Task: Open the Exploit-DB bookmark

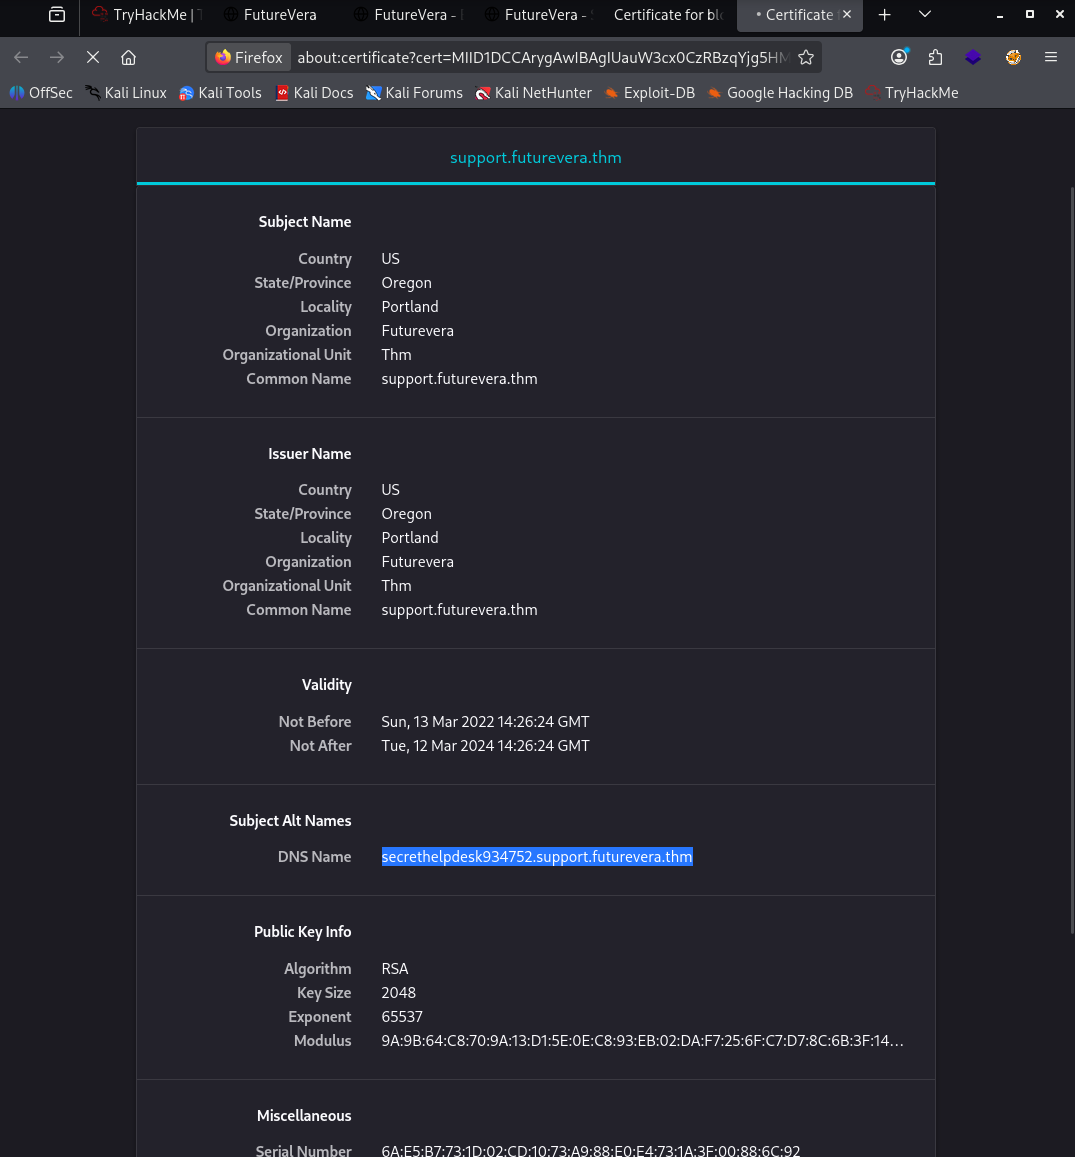Action: [649, 93]
